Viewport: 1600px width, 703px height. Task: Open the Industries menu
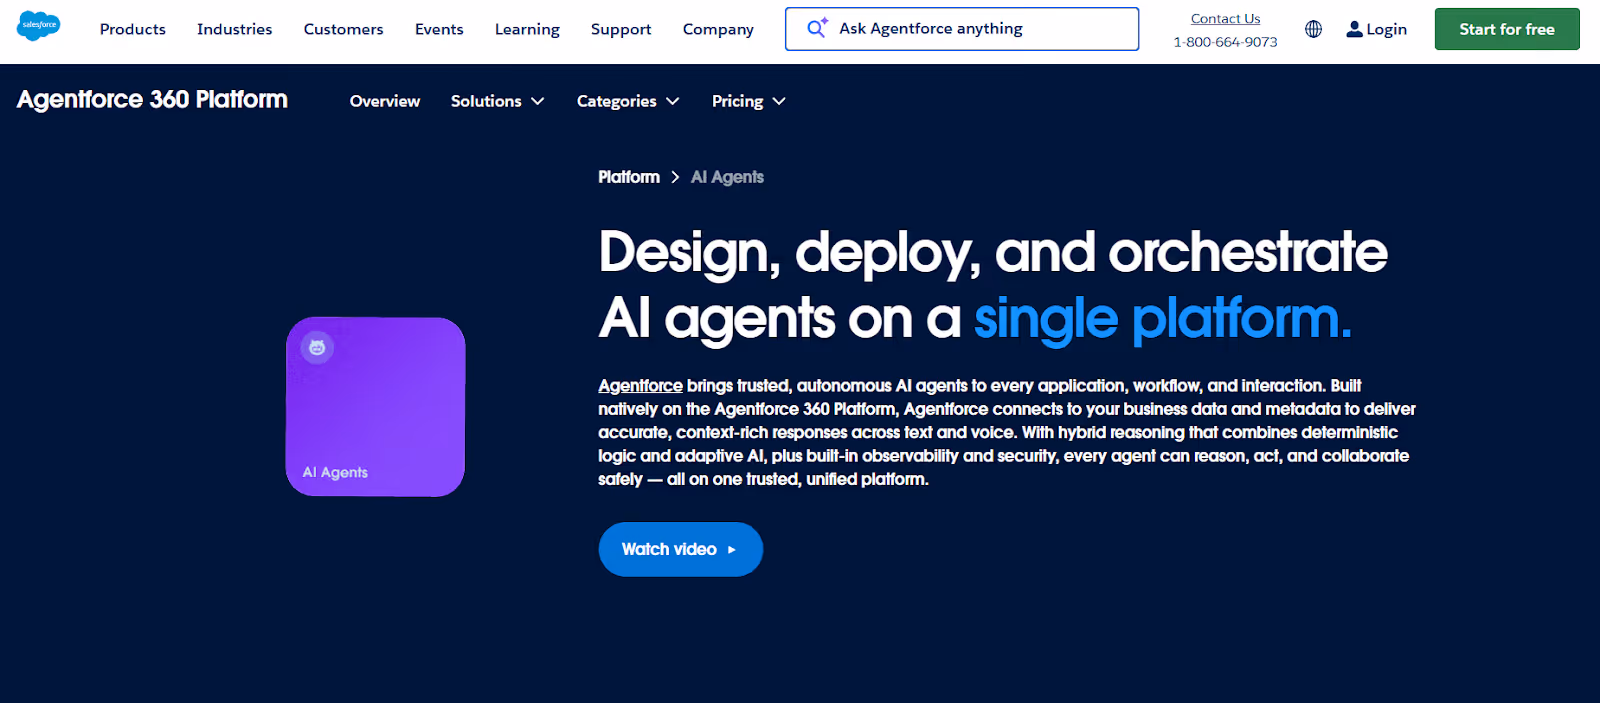pyautogui.click(x=235, y=29)
